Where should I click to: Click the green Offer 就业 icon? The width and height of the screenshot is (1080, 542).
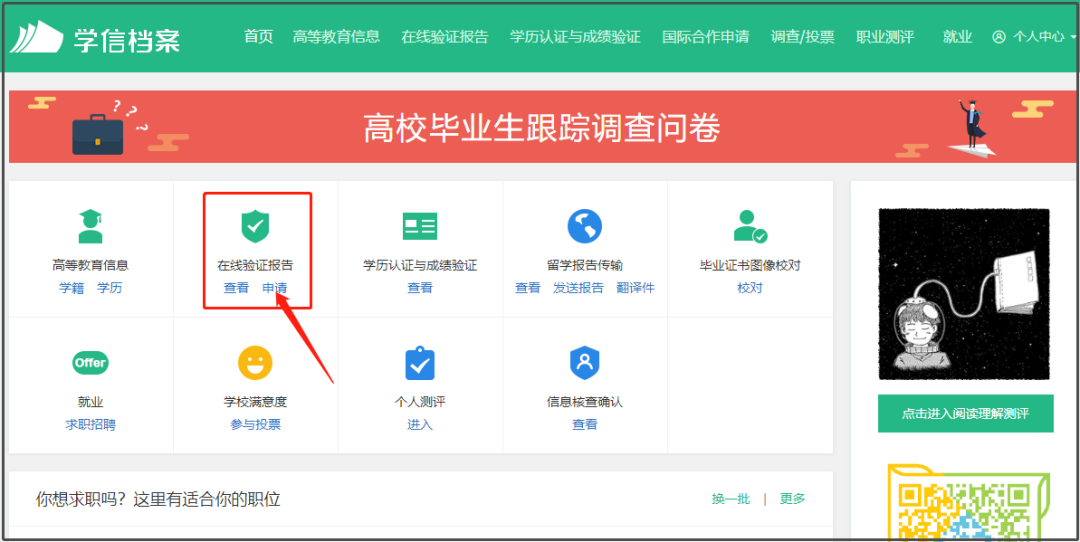coord(90,363)
